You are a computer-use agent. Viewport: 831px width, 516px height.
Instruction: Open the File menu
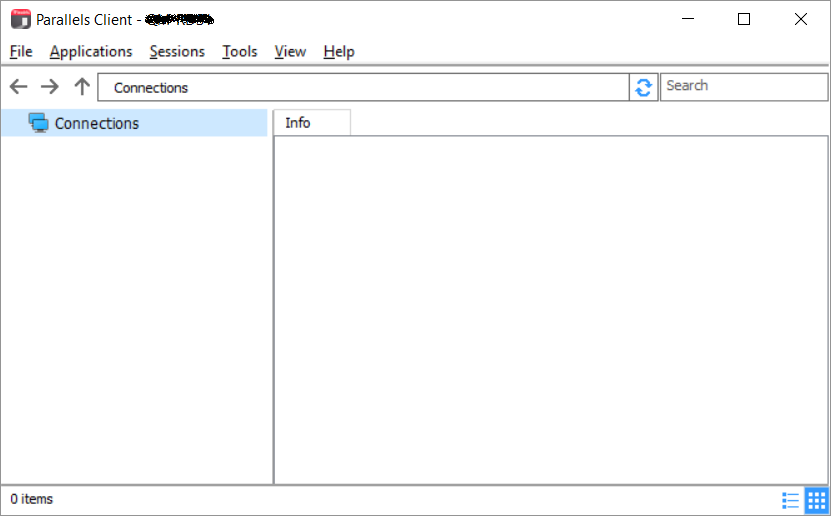pos(21,51)
